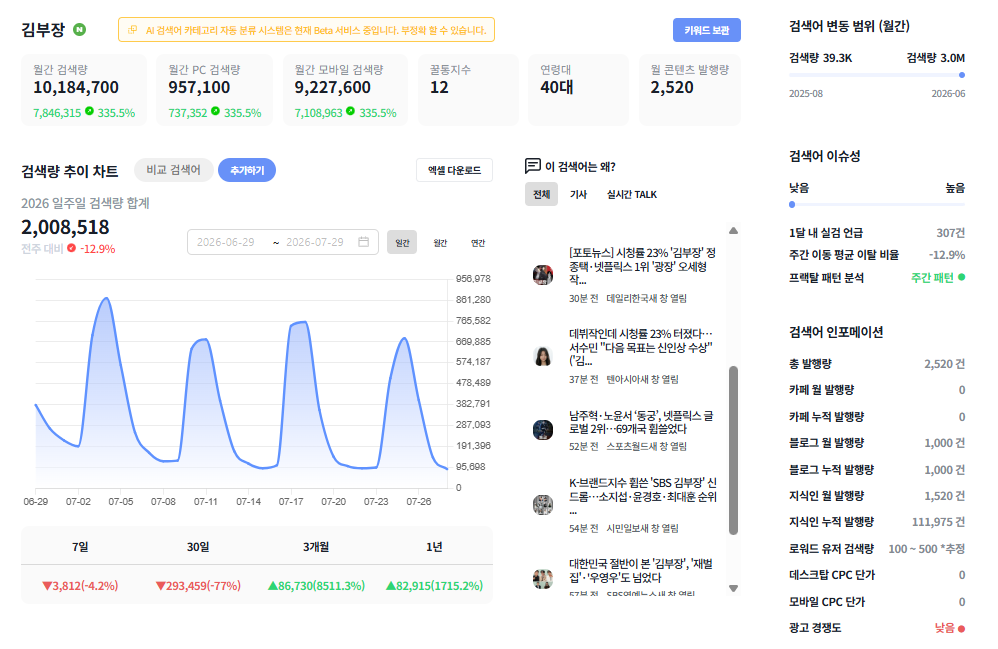The image size is (998, 649).
Task: Switch chart to 월간 interval
Action: coord(440,242)
